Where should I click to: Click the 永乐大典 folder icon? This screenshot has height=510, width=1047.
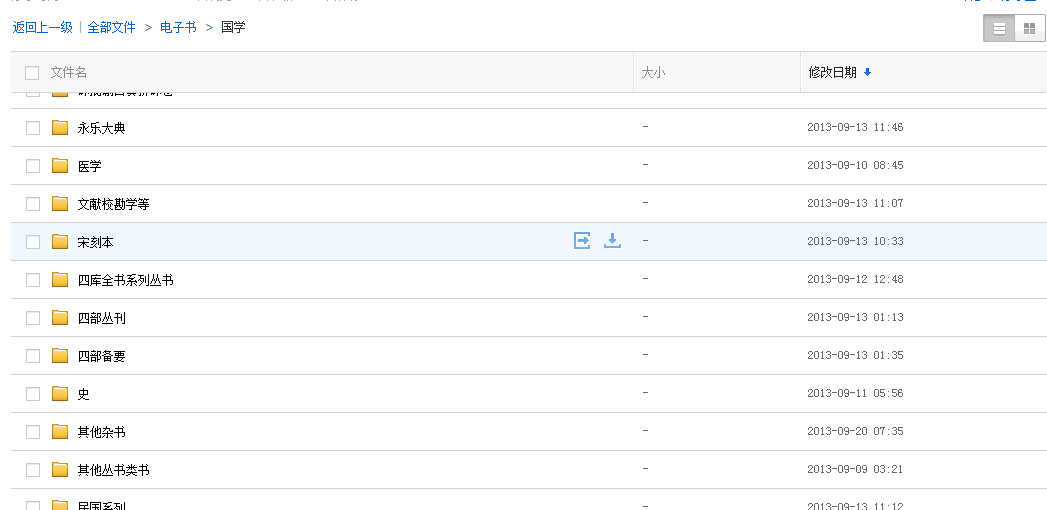(60, 128)
